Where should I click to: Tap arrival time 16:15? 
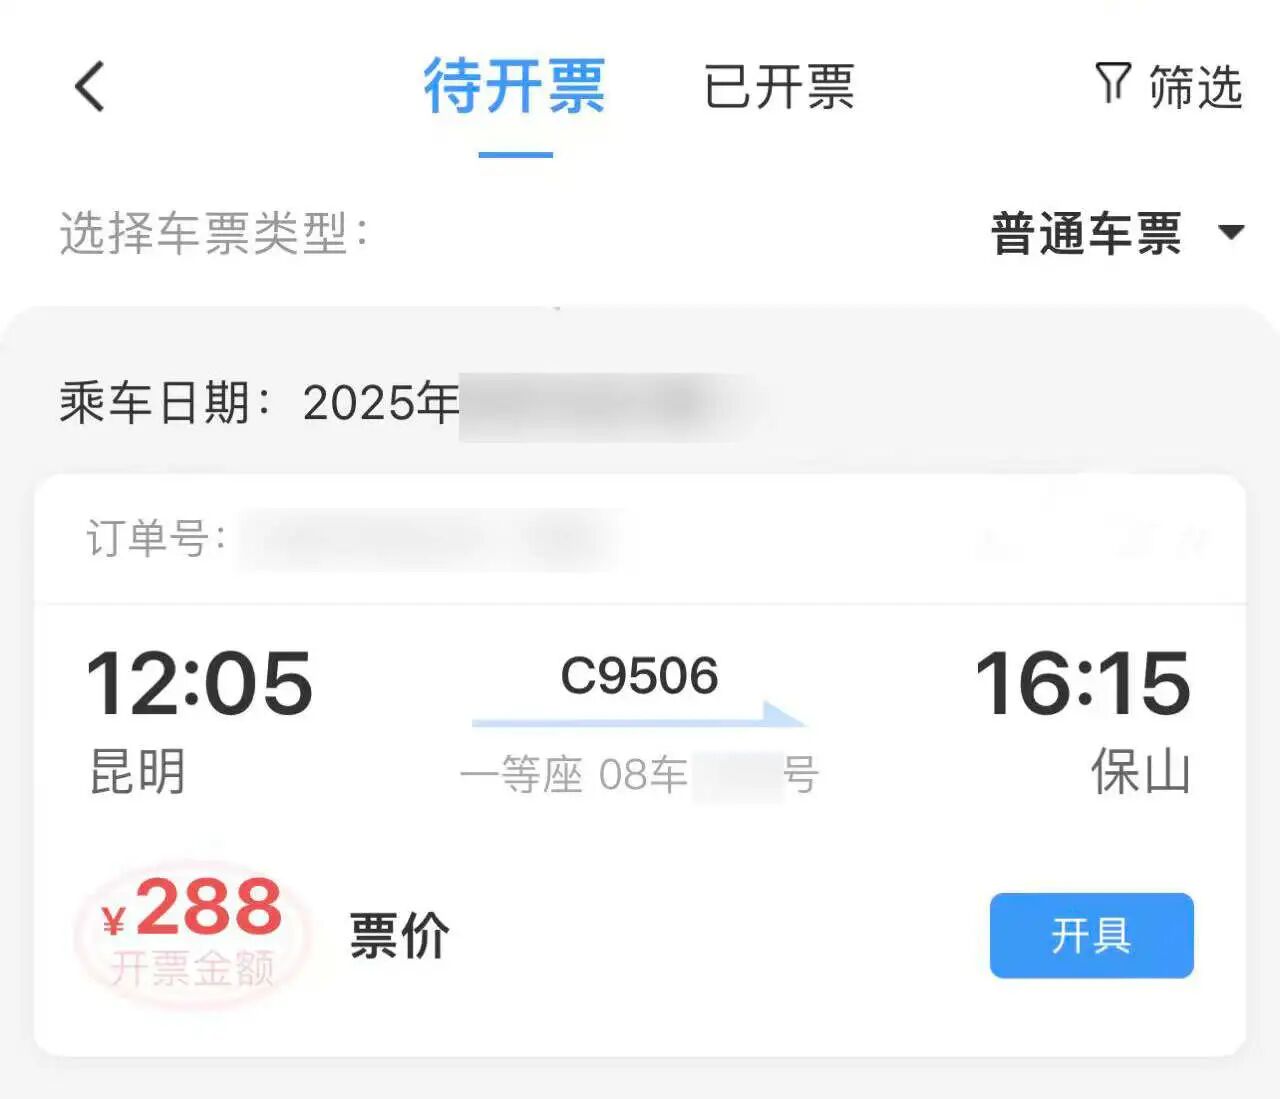(1082, 683)
